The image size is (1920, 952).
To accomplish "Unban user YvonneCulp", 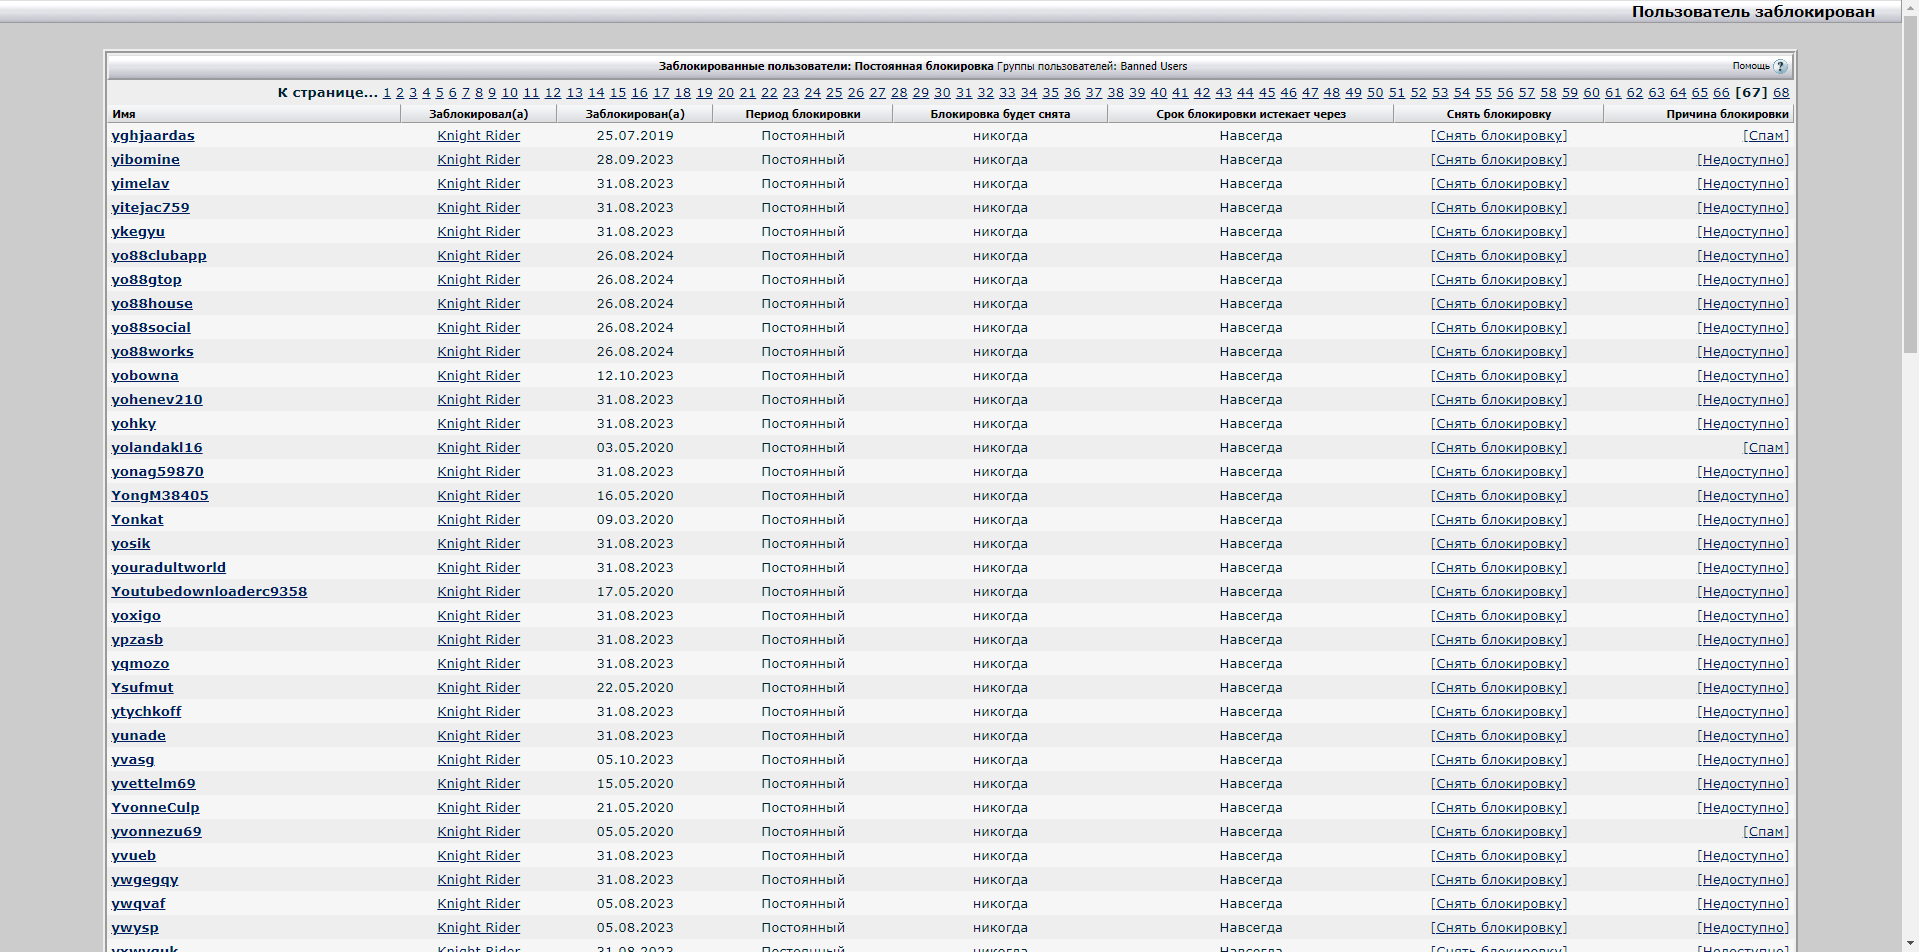I will [1498, 808].
